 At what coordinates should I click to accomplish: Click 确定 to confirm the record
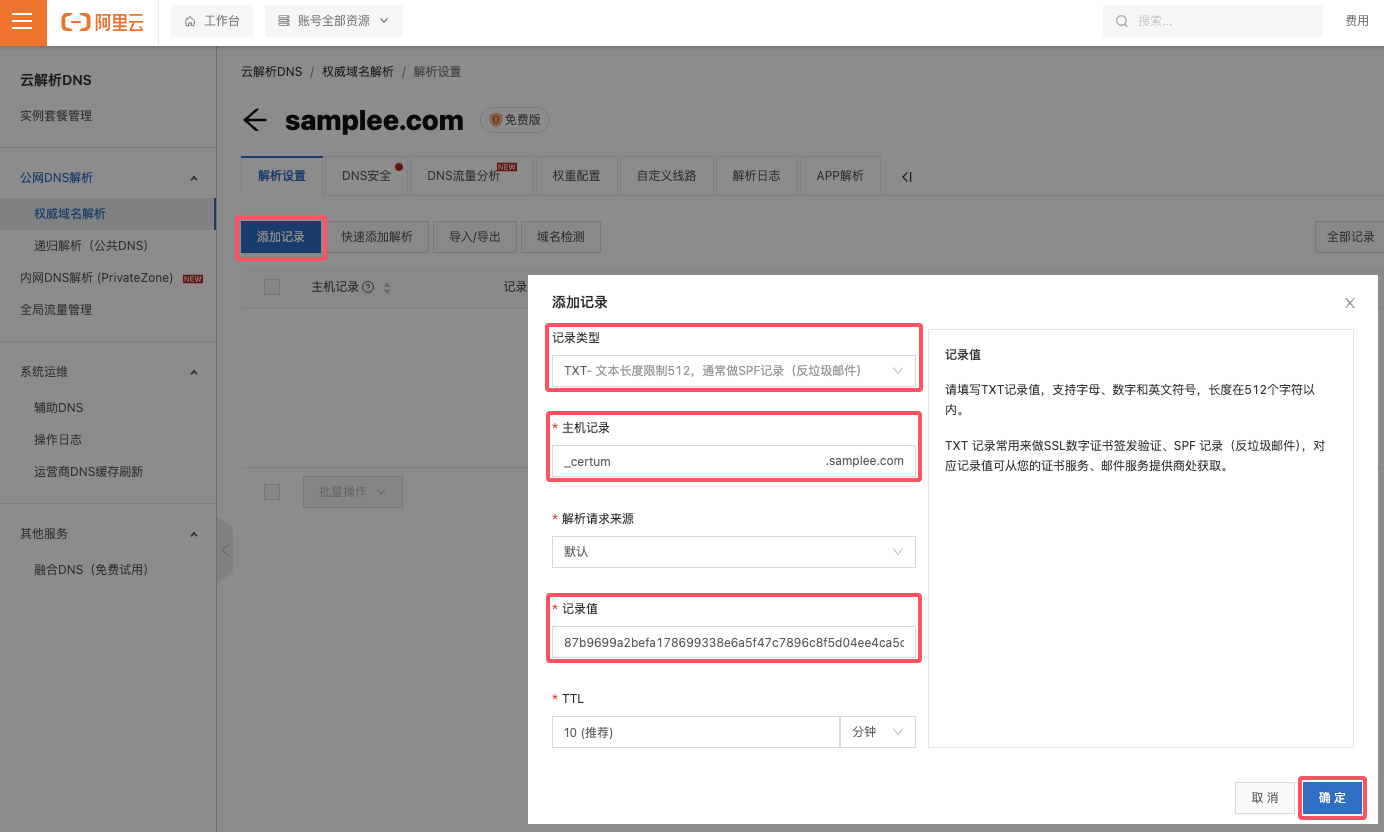(x=1332, y=798)
